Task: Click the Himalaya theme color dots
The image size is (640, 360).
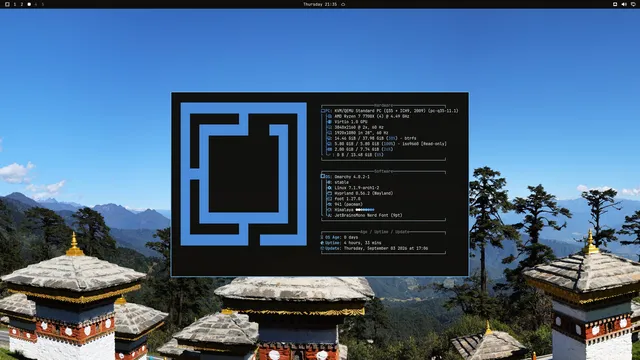Action: pyautogui.click(x=365, y=210)
